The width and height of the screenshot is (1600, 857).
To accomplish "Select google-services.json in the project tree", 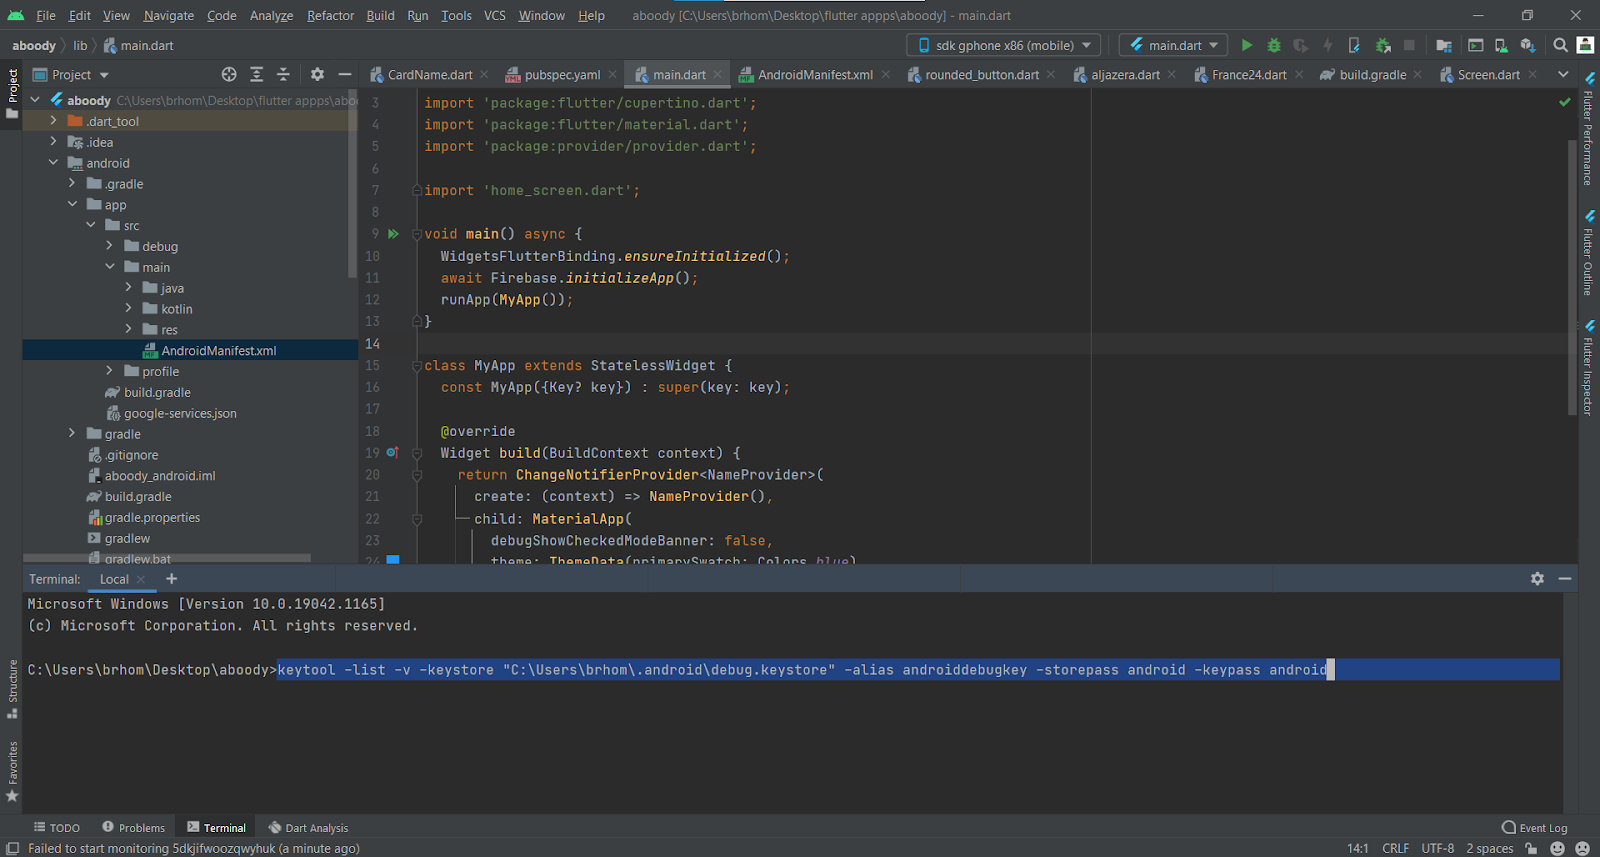I will tap(180, 413).
